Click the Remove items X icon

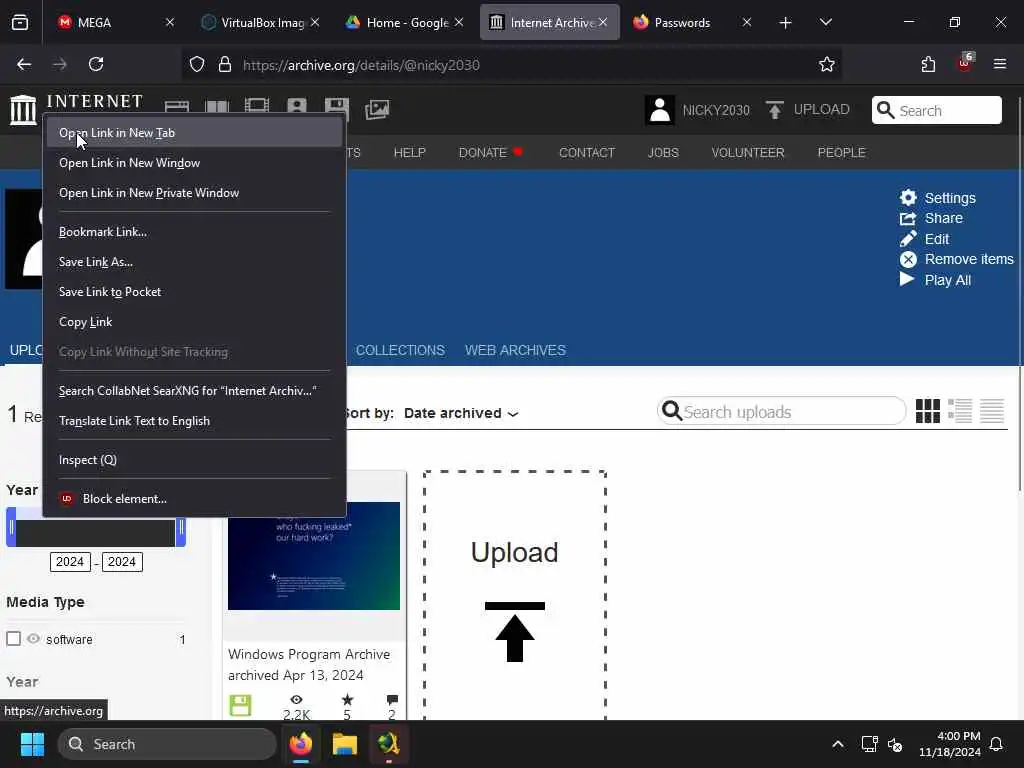coord(908,259)
